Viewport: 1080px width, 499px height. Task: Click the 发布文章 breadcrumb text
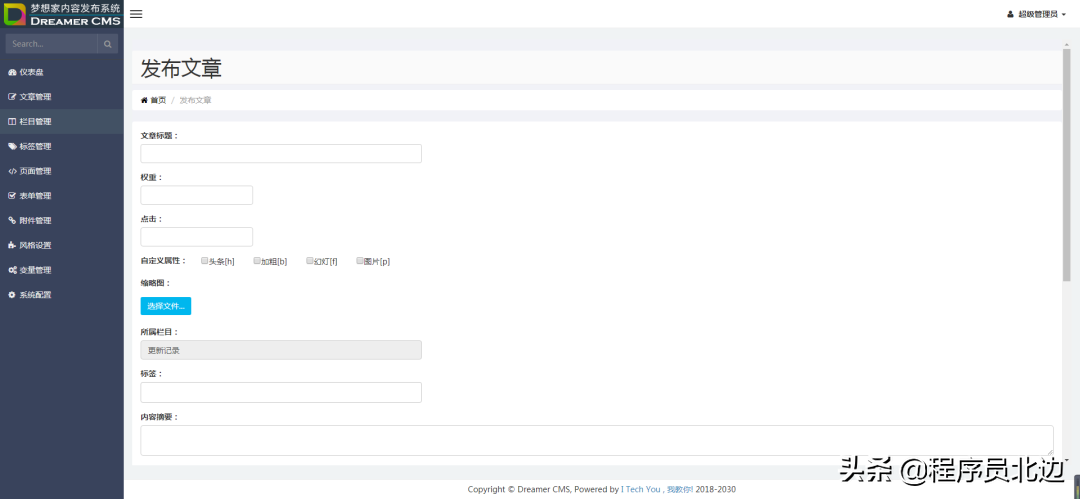(196, 101)
